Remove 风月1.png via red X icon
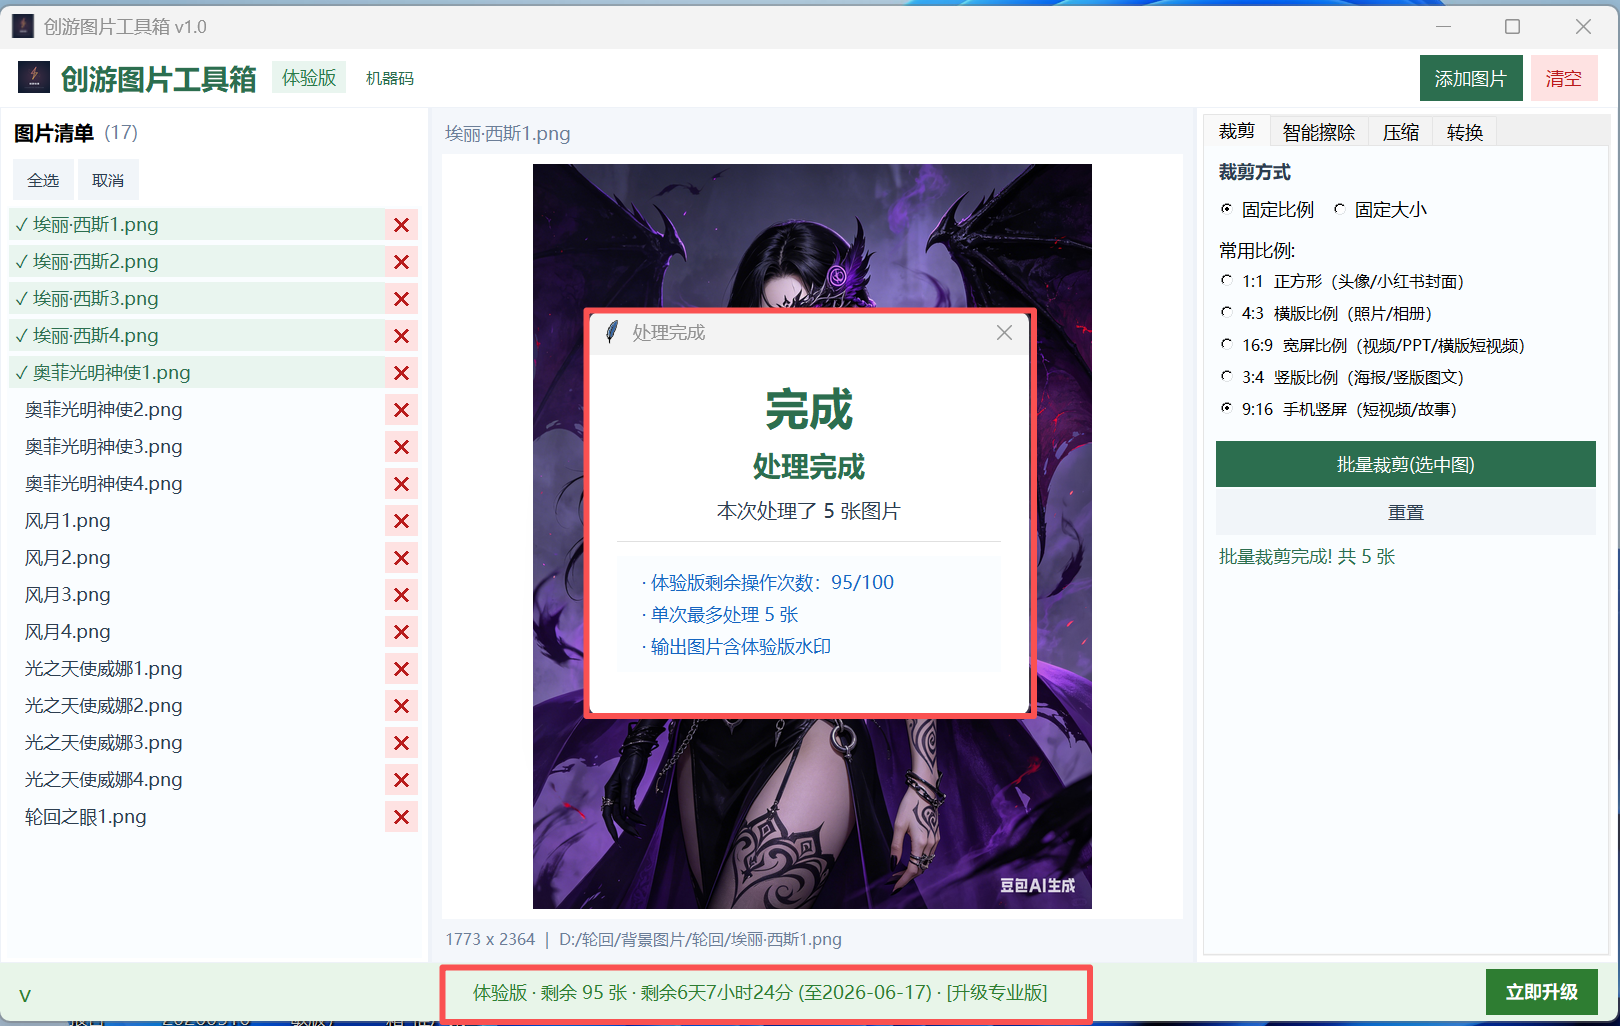This screenshot has width=1620, height=1026. tap(401, 521)
